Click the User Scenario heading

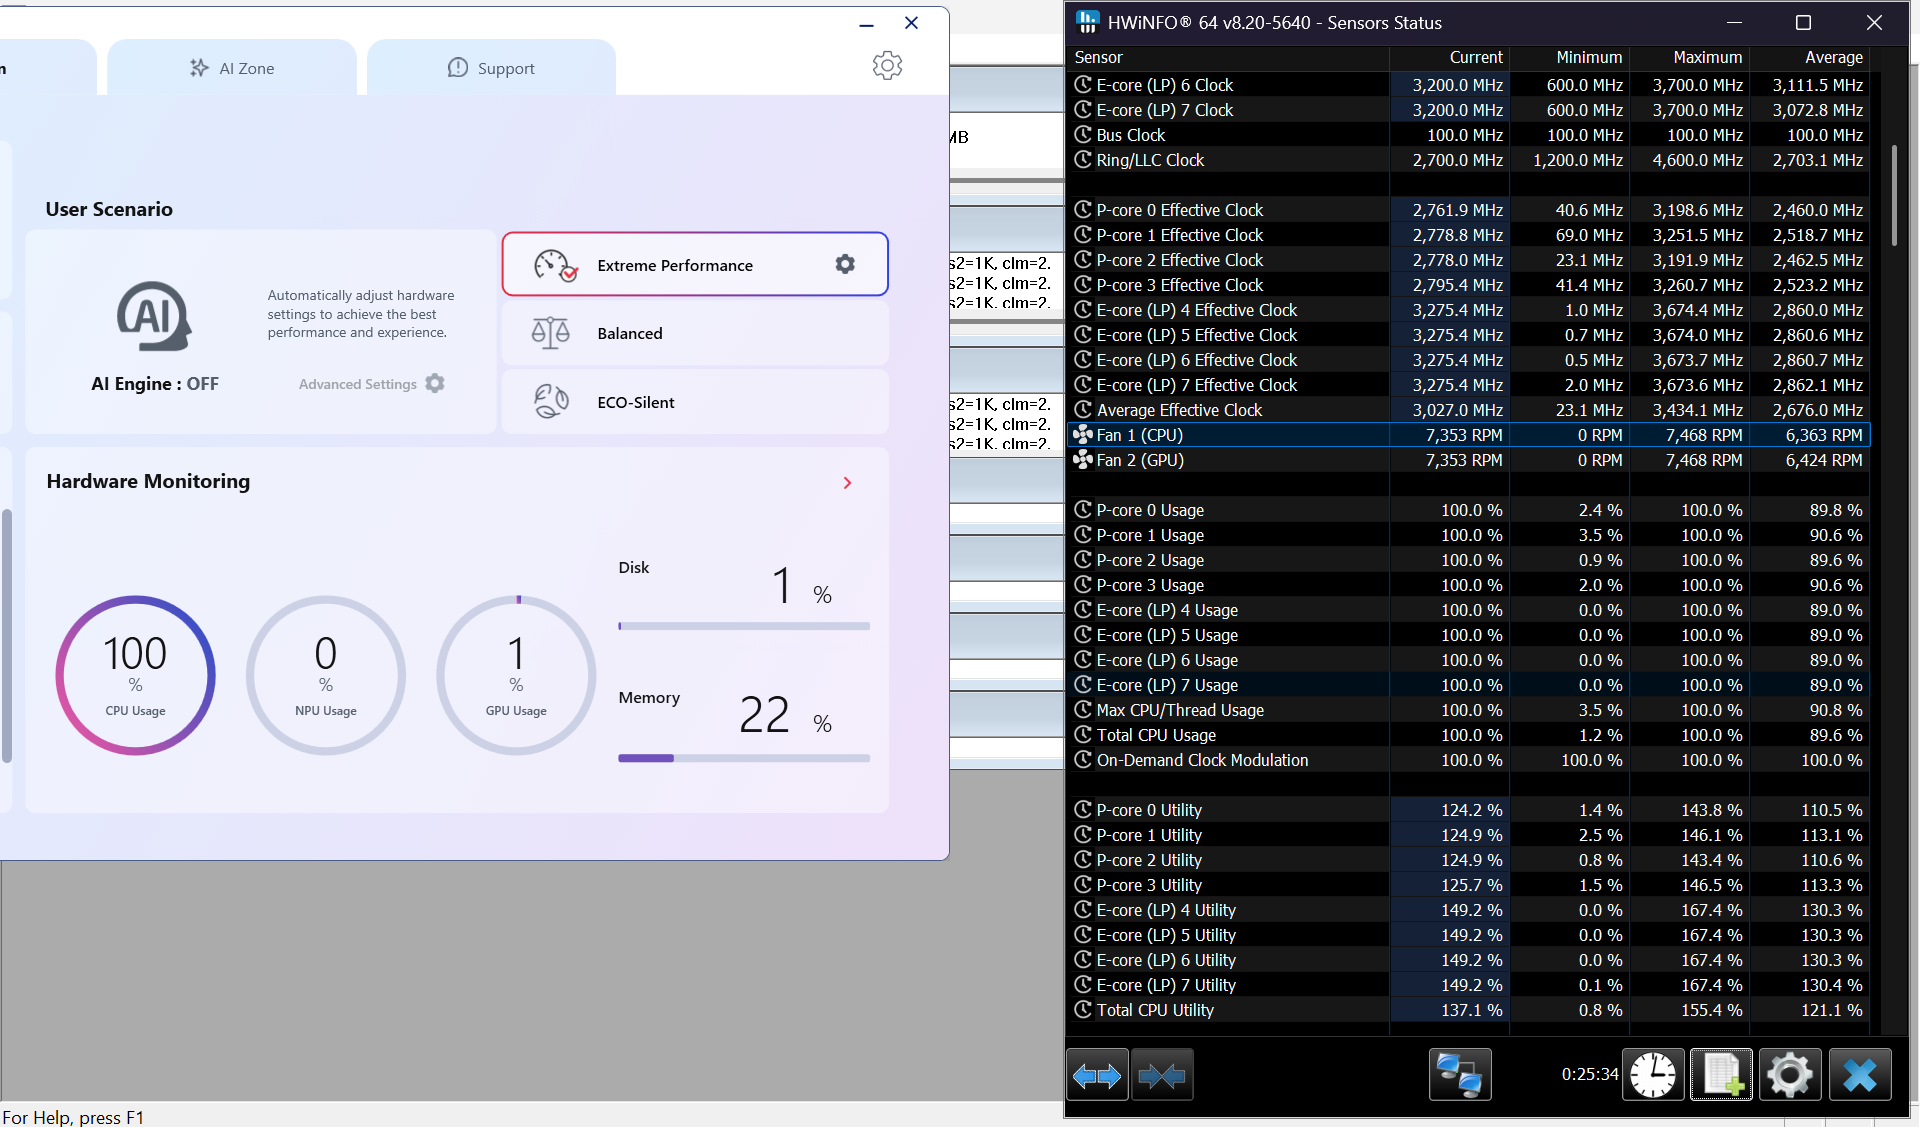click(x=109, y=209)
